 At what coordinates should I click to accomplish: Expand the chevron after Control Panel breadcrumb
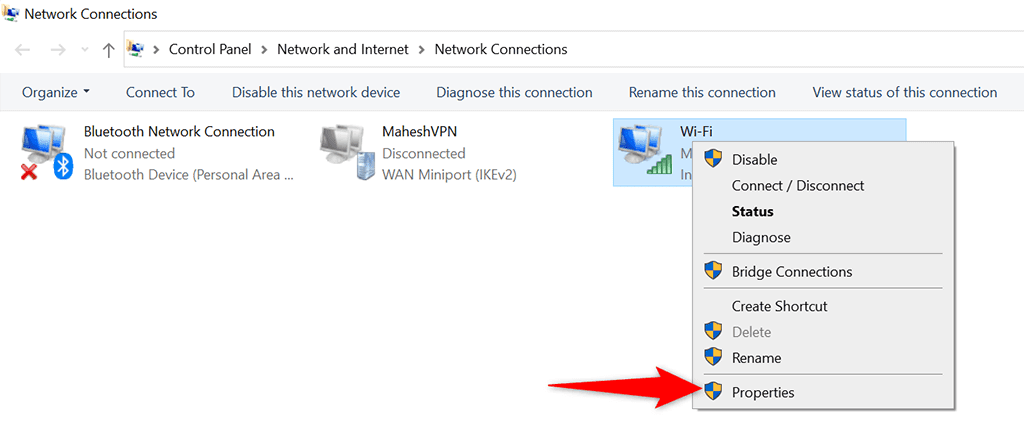pyautogui.click(x=264, y=50)
